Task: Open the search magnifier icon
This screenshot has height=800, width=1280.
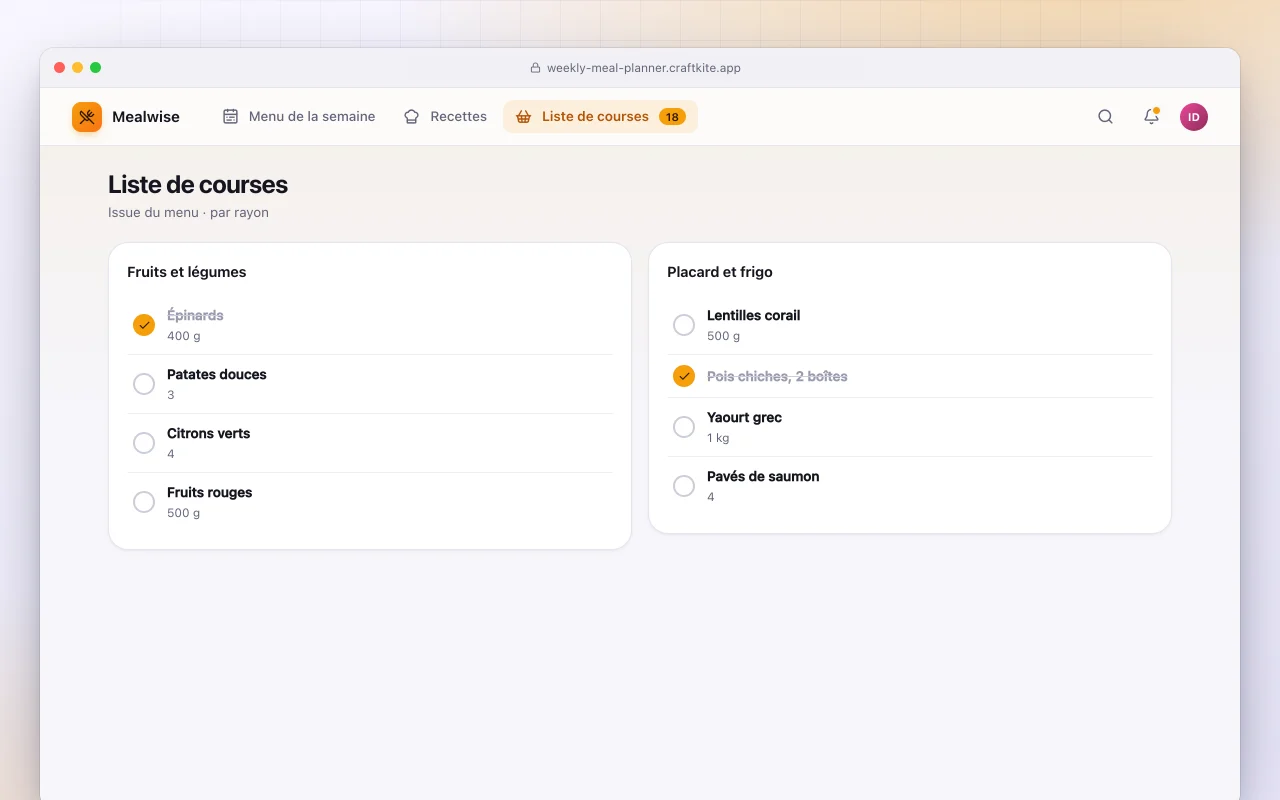Action: coord(1105,117)
